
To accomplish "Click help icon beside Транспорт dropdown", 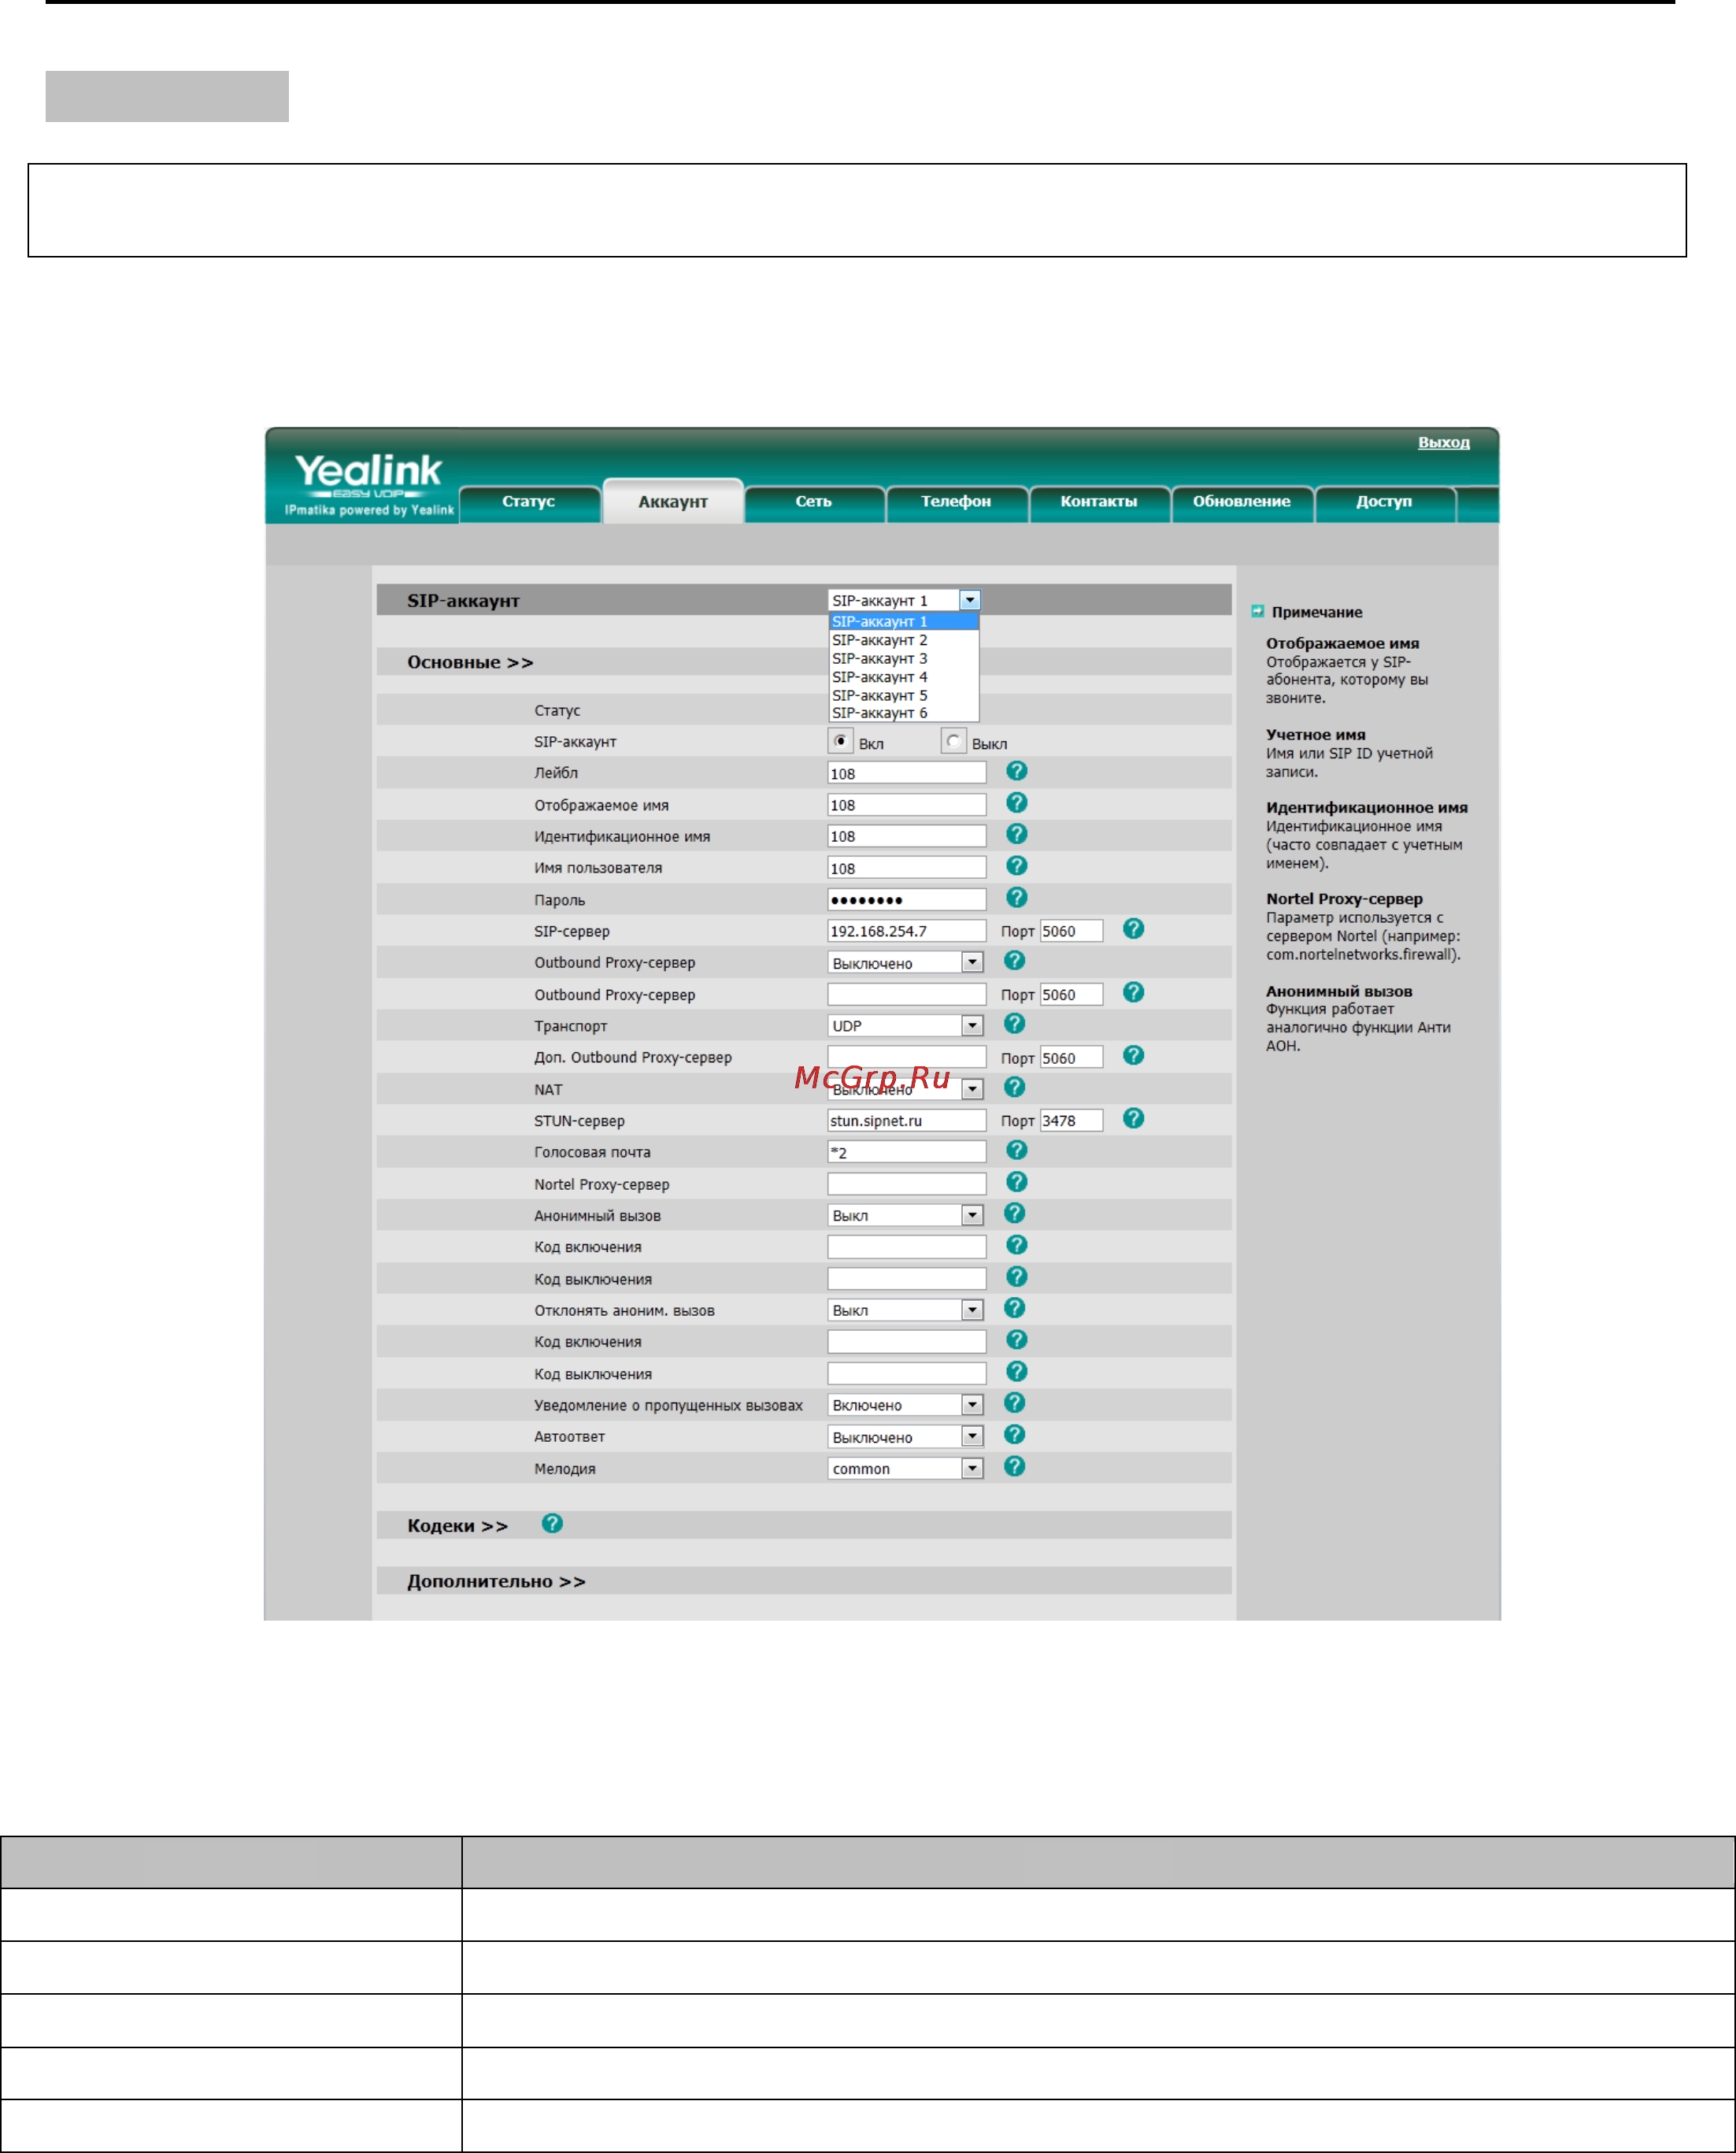I will 1014,1024.
